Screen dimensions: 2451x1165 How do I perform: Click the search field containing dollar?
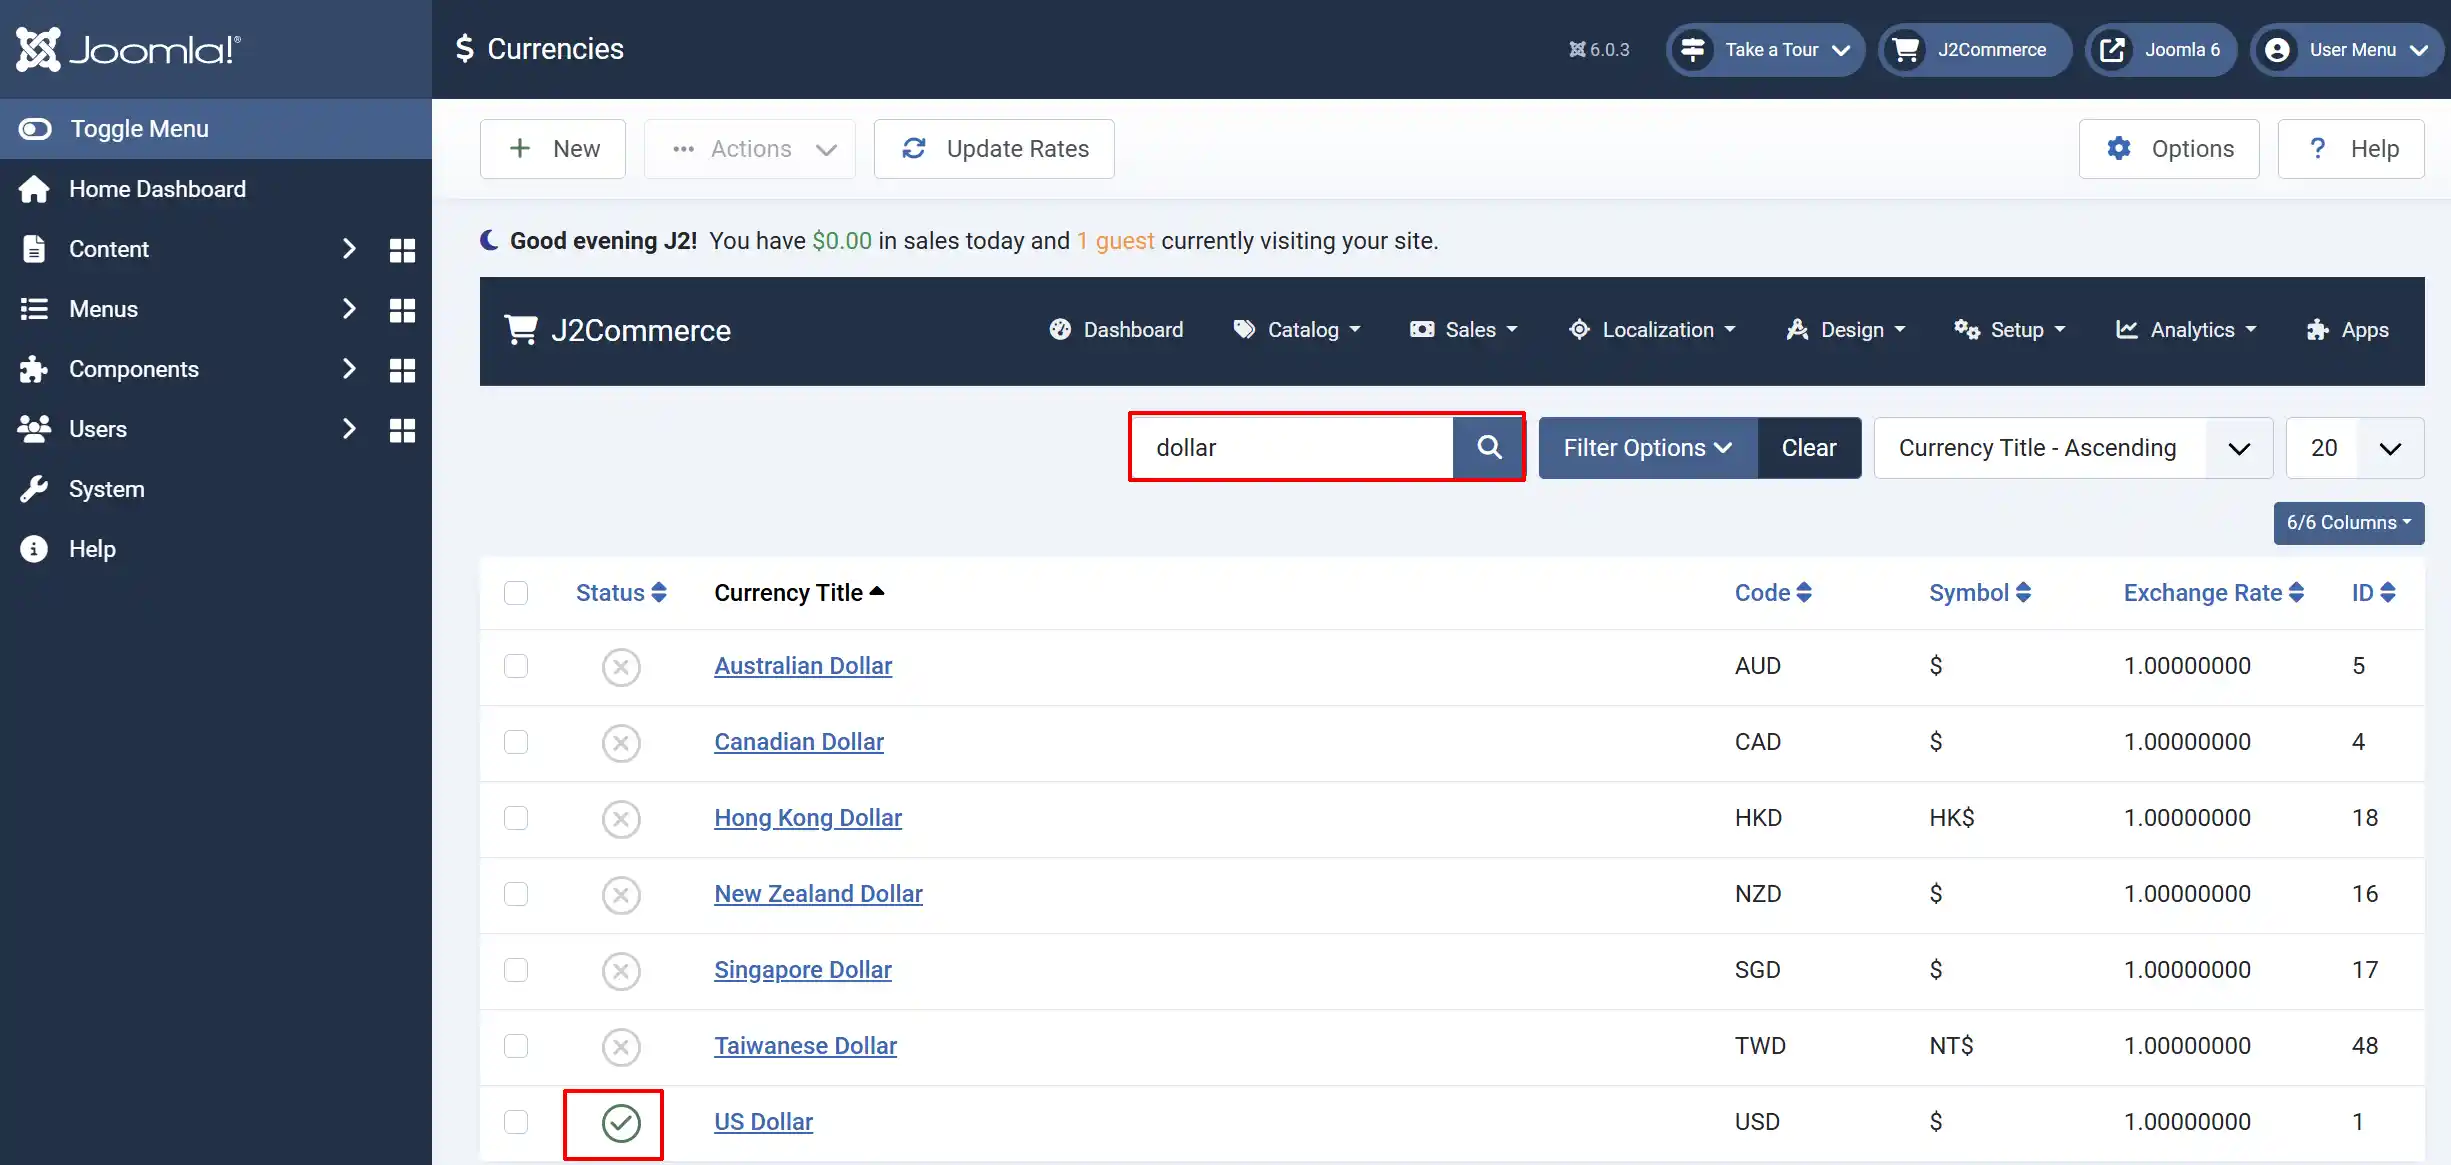1292,448
